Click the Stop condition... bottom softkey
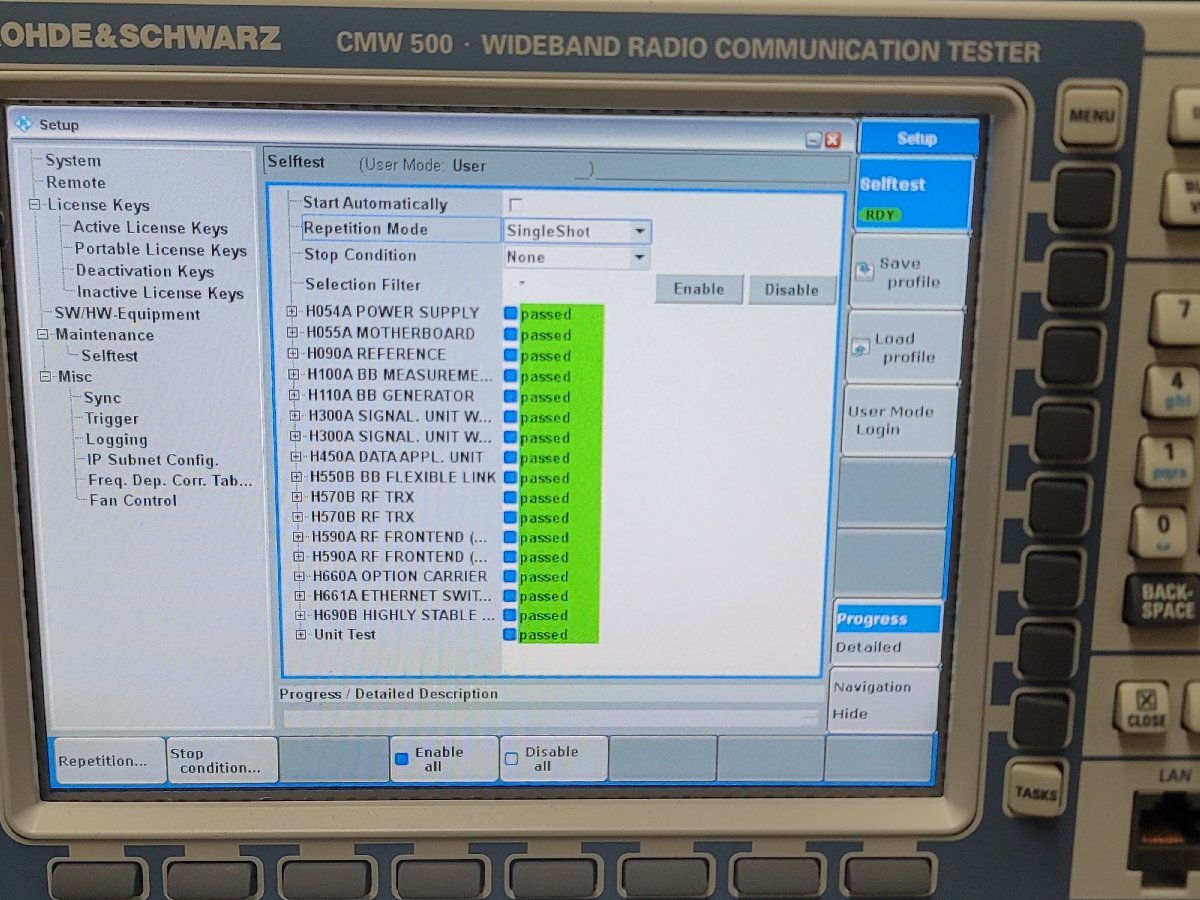This screenshot has width=1200, height=900. 222,761
